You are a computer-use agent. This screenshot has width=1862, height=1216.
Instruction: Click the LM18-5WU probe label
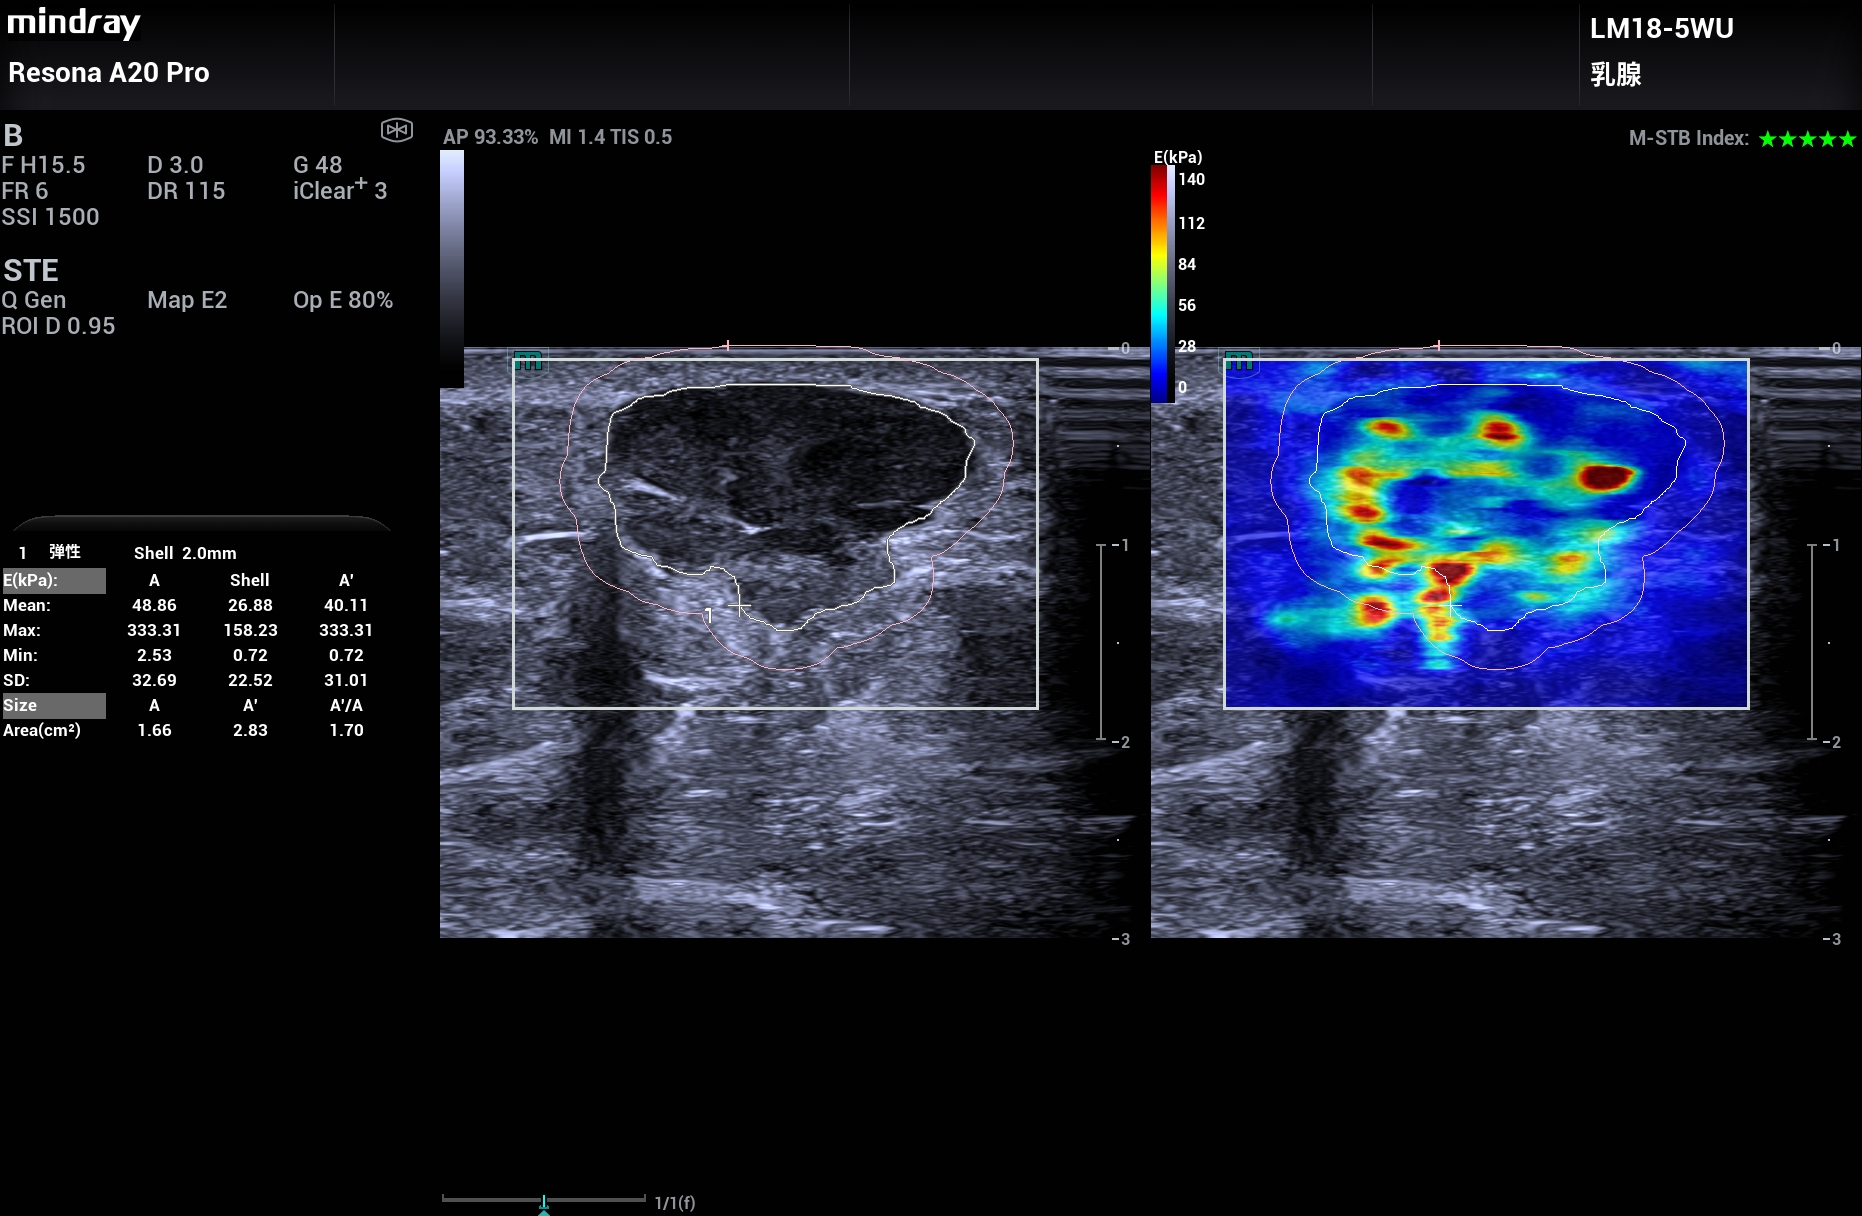click(x=1661, y=28)
